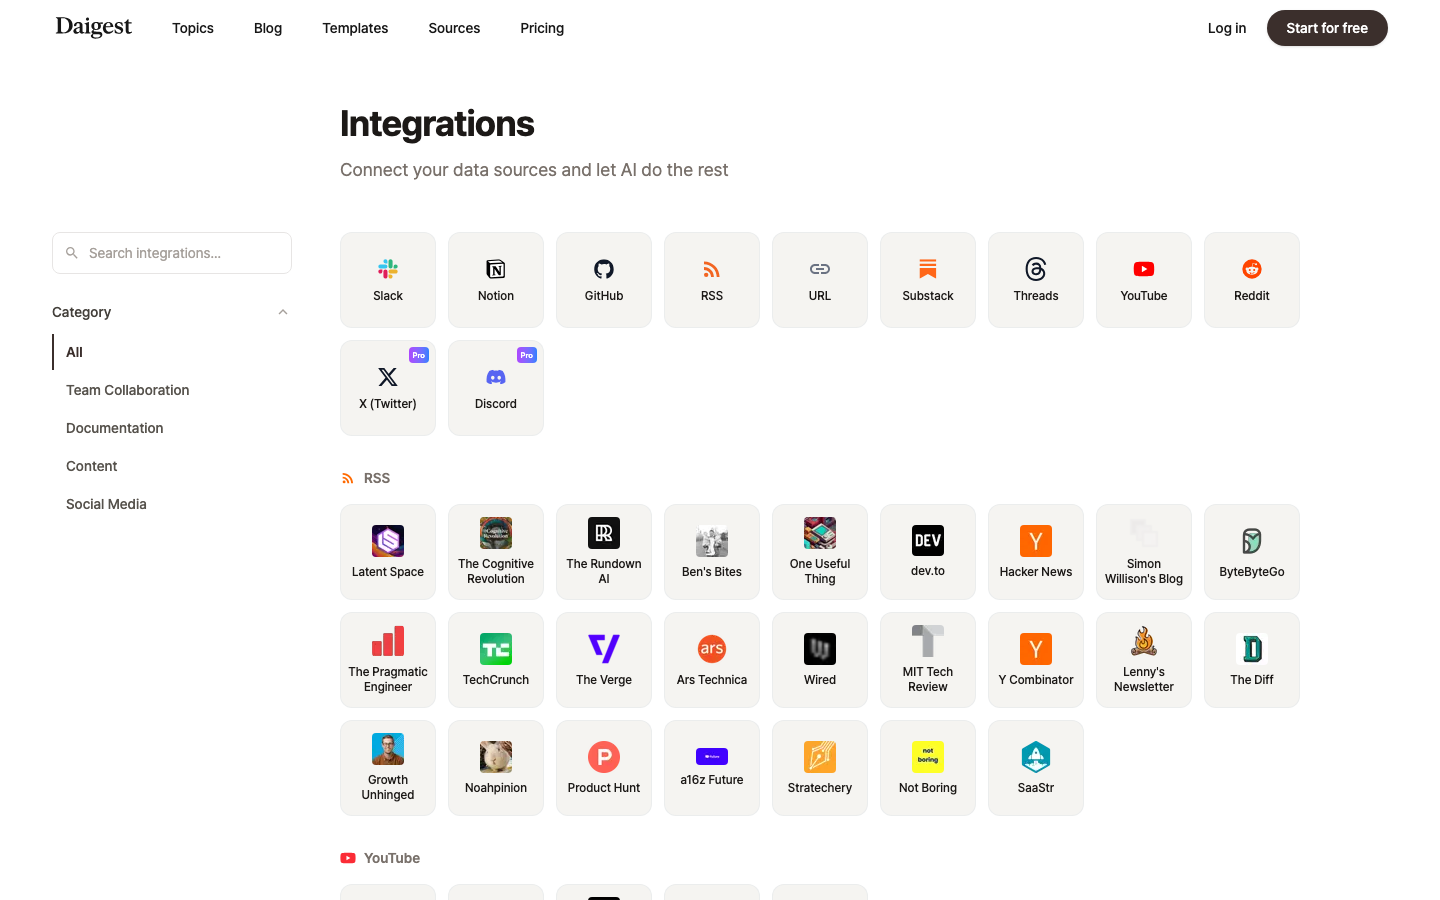Select Lenny's Newsletter source
The width and height of the screenshot is (1440, 900).
tap(1144, 660)
